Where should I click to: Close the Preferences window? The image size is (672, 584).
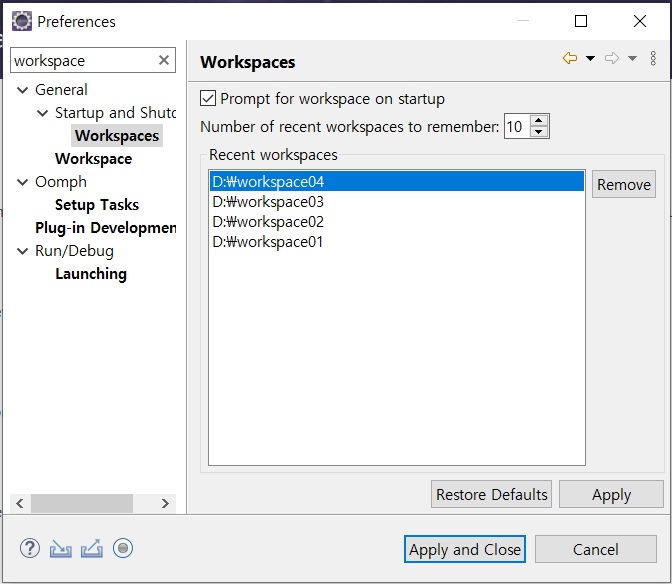pos(640,21)
